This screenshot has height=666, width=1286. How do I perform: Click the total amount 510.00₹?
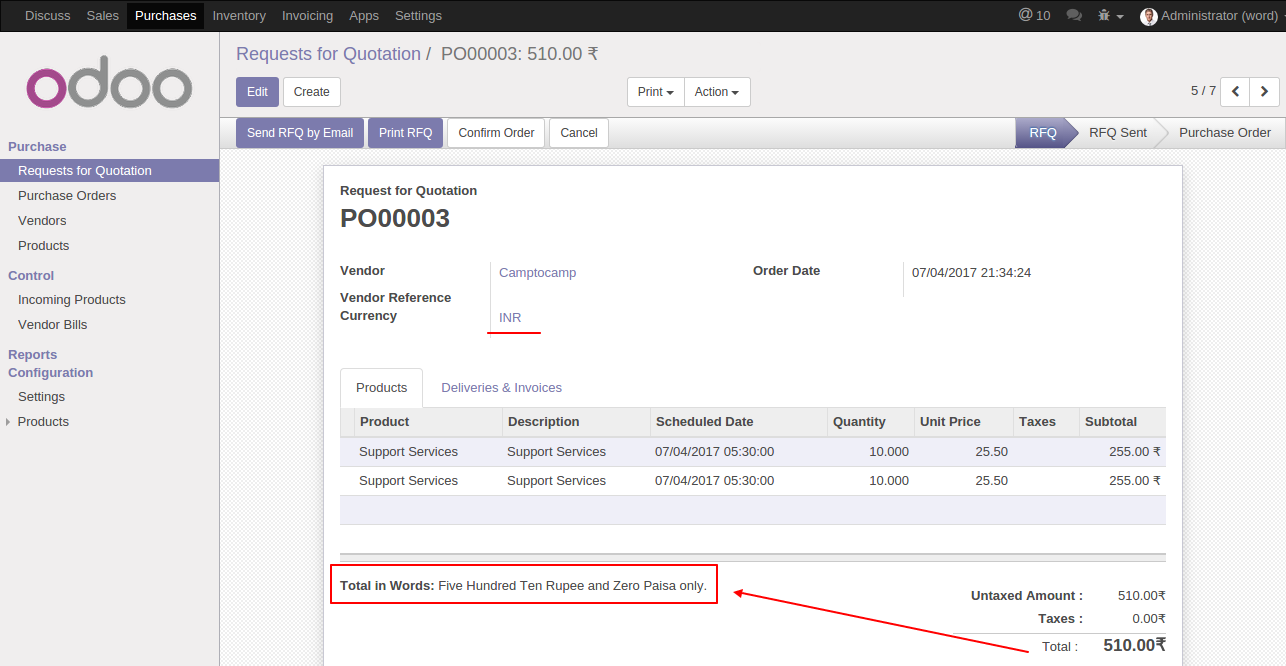point(1134,646)
